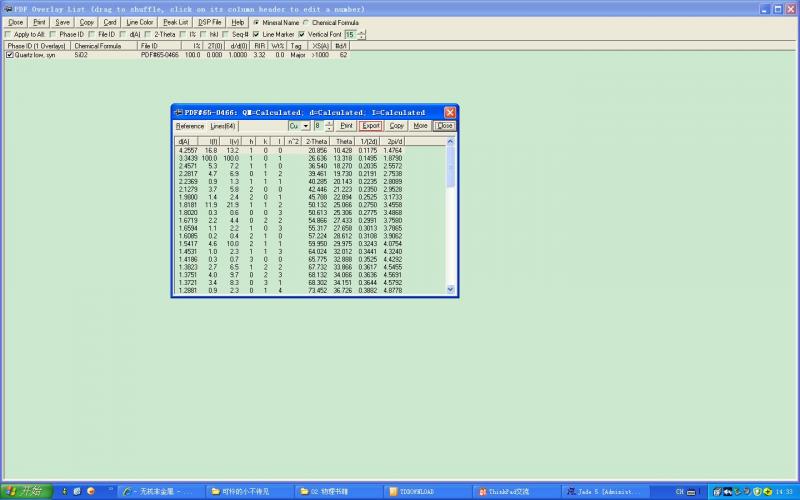
Task: Open the IDDOWNLOAD taskbar folder
Action: [x=428, y=492]
